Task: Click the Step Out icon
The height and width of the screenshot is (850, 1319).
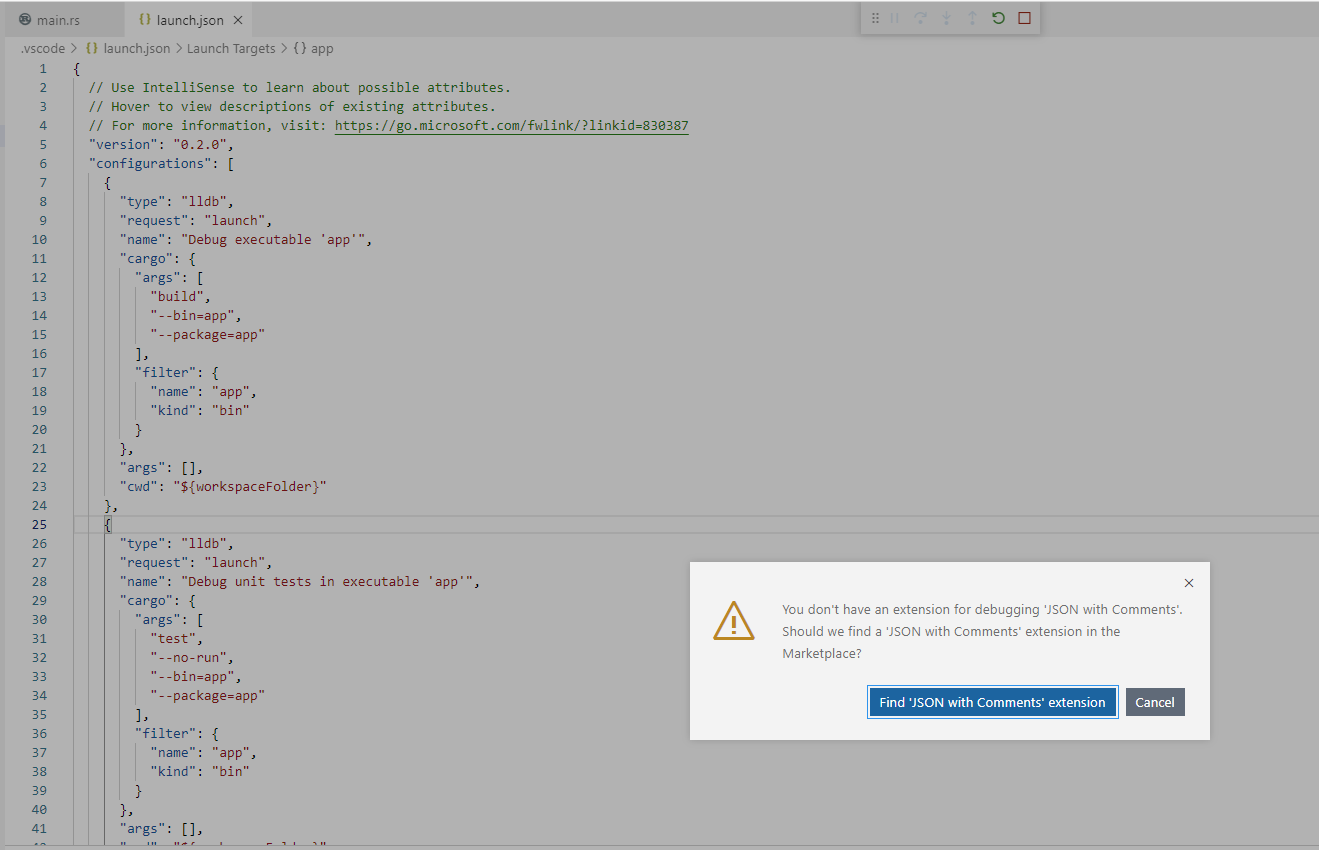Action: click(x=970, y=17)
